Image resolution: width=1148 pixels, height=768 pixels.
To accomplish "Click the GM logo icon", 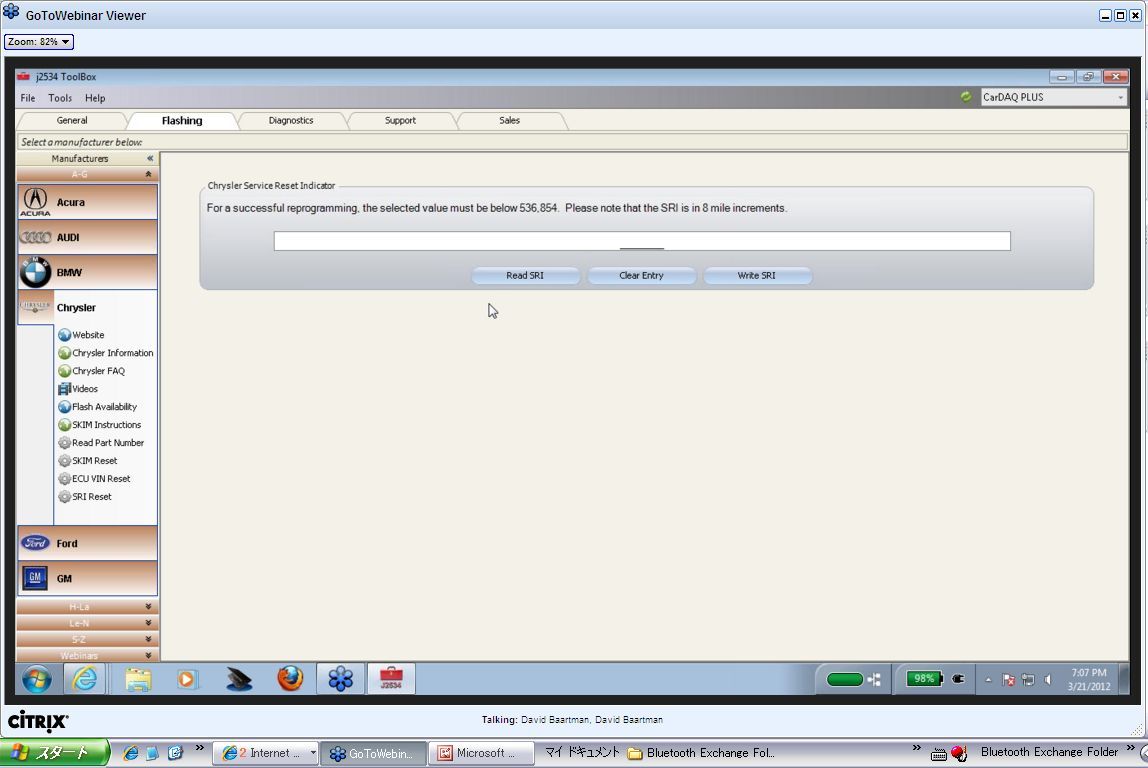I will click(35, 578).
